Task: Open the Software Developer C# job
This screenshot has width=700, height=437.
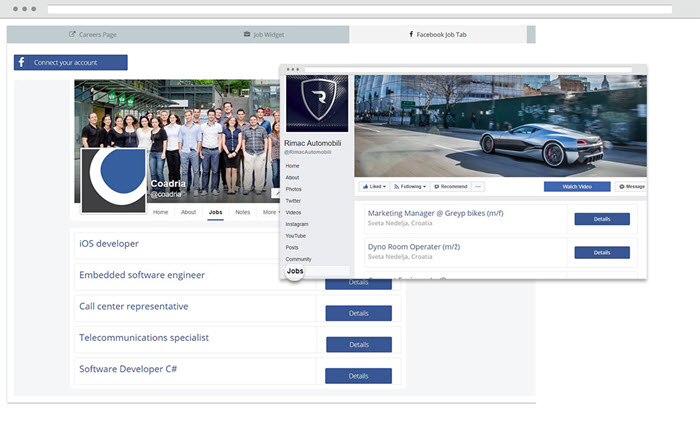Action: [x=128, y=369]
